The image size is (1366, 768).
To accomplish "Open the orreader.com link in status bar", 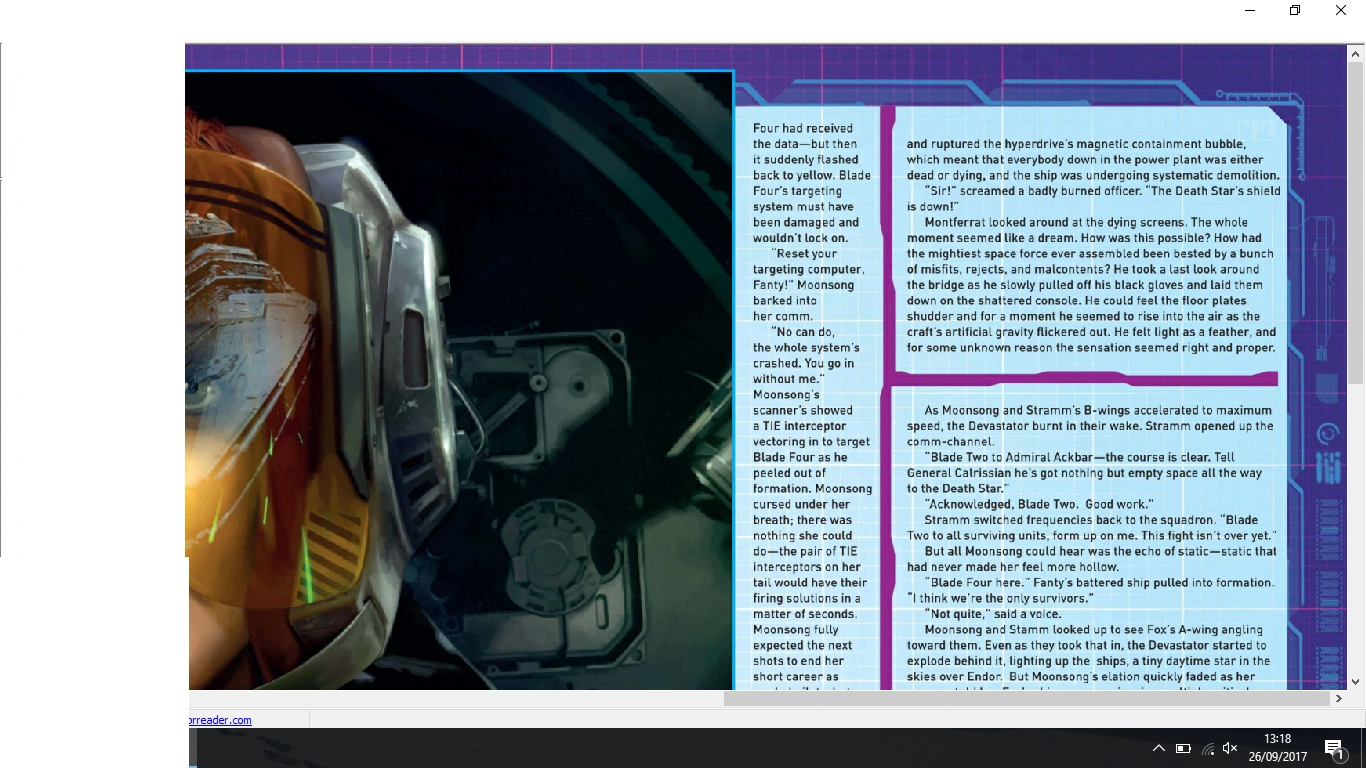I will (220, 720).
